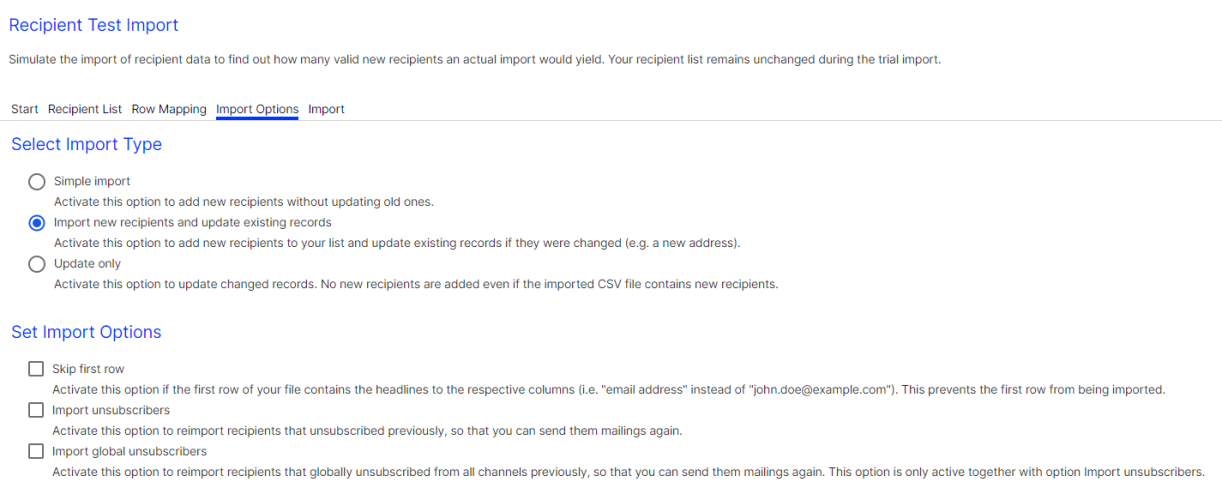
Task: Switch to the Row Mapping tab
Action: tap(169, 109)
